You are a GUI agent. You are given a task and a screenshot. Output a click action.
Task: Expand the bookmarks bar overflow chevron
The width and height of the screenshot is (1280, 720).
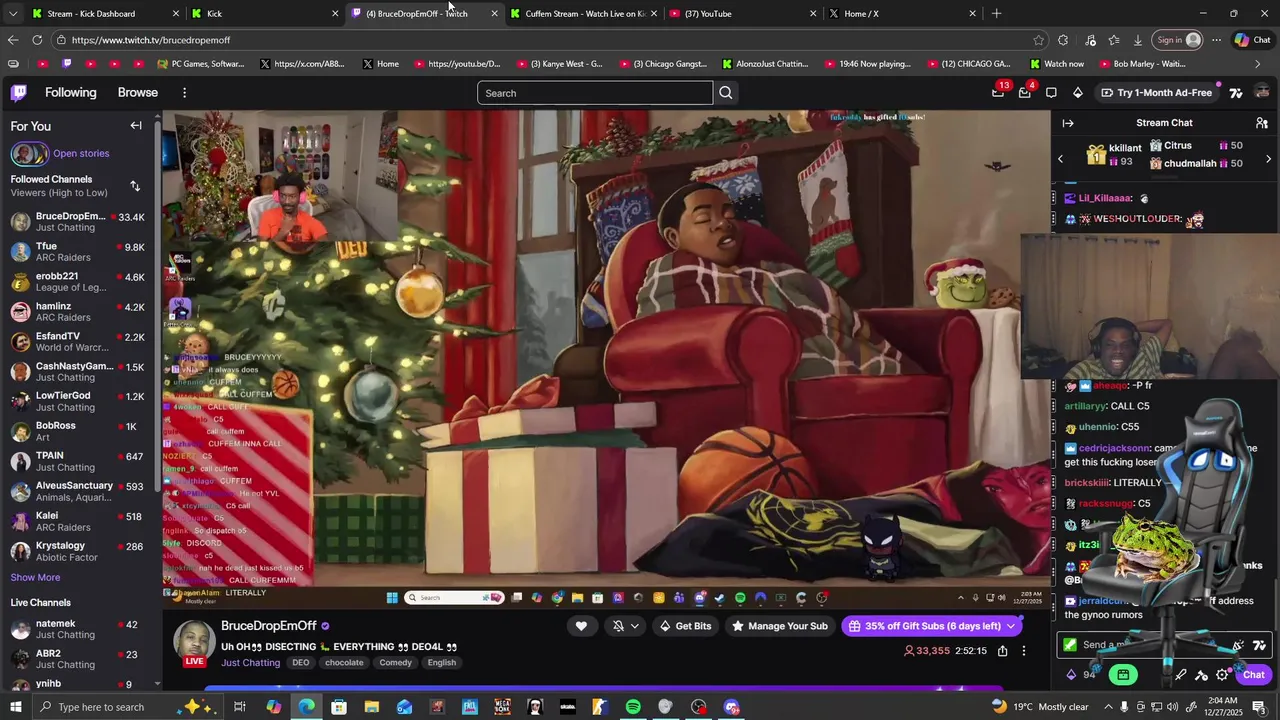click(1258, 64)
